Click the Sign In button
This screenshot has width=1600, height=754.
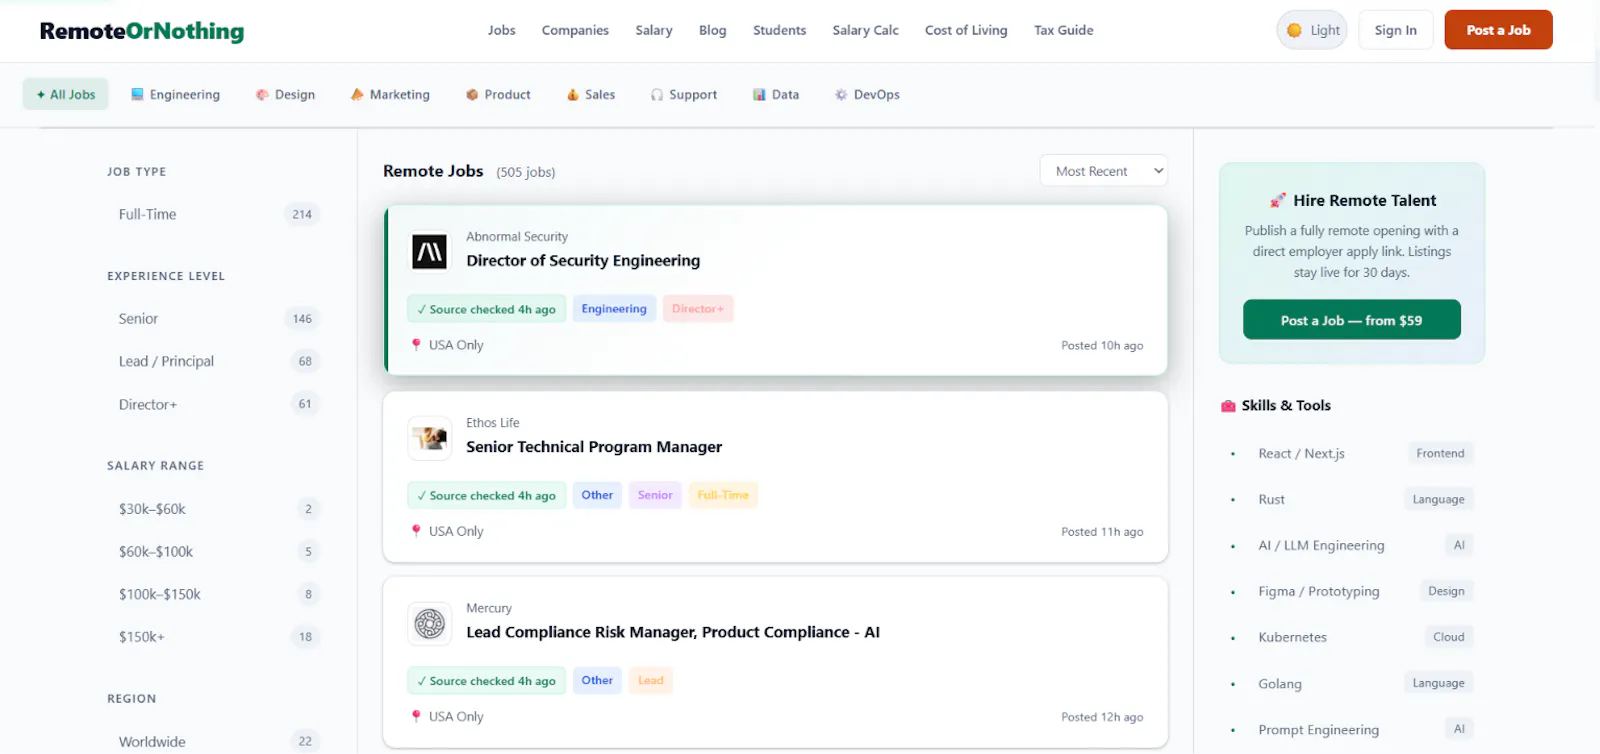point(1395,30)
